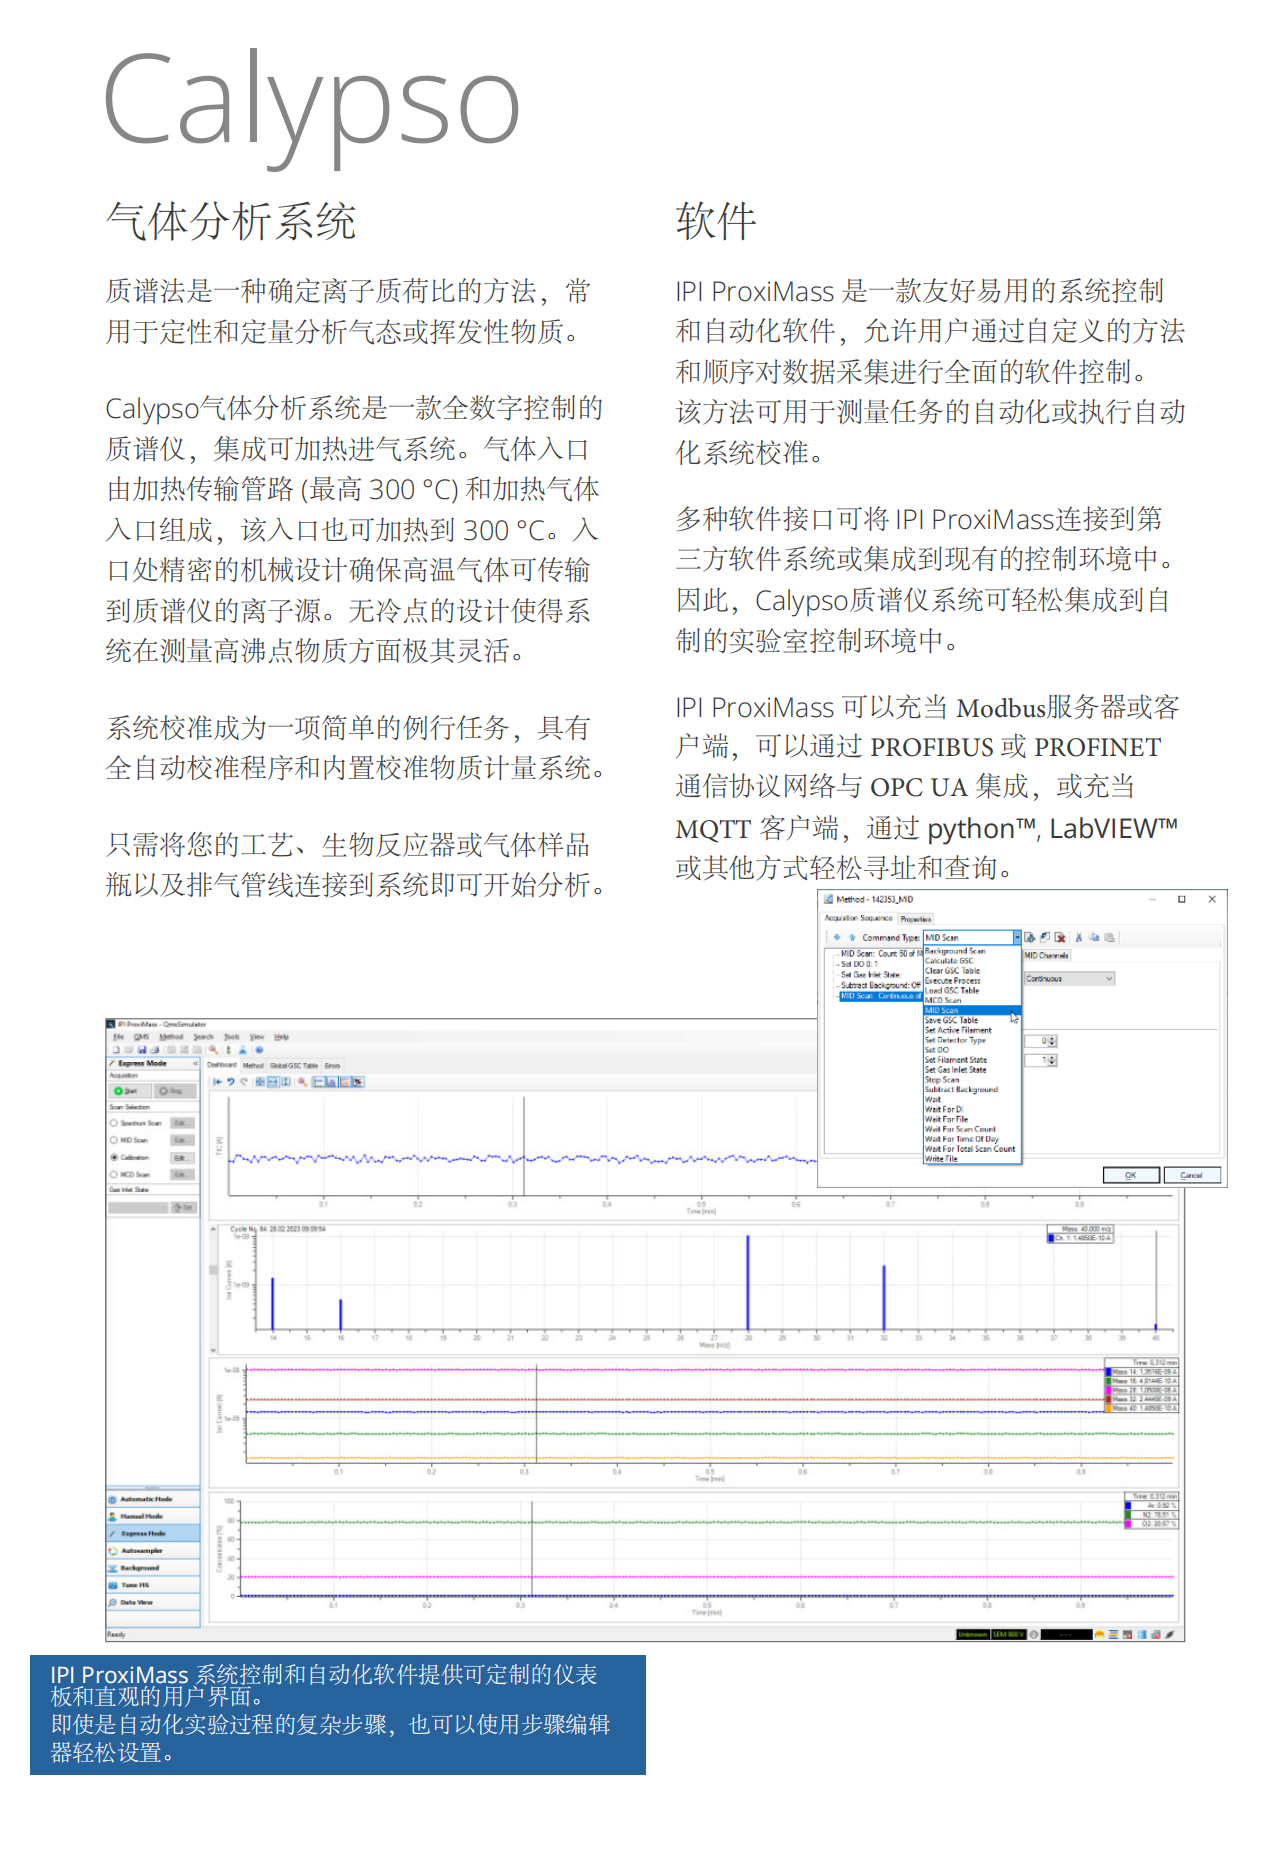Switch to the Global GSC Table tab
The height and width of the screenshot is (1871, 1280).
[294, 1066]
